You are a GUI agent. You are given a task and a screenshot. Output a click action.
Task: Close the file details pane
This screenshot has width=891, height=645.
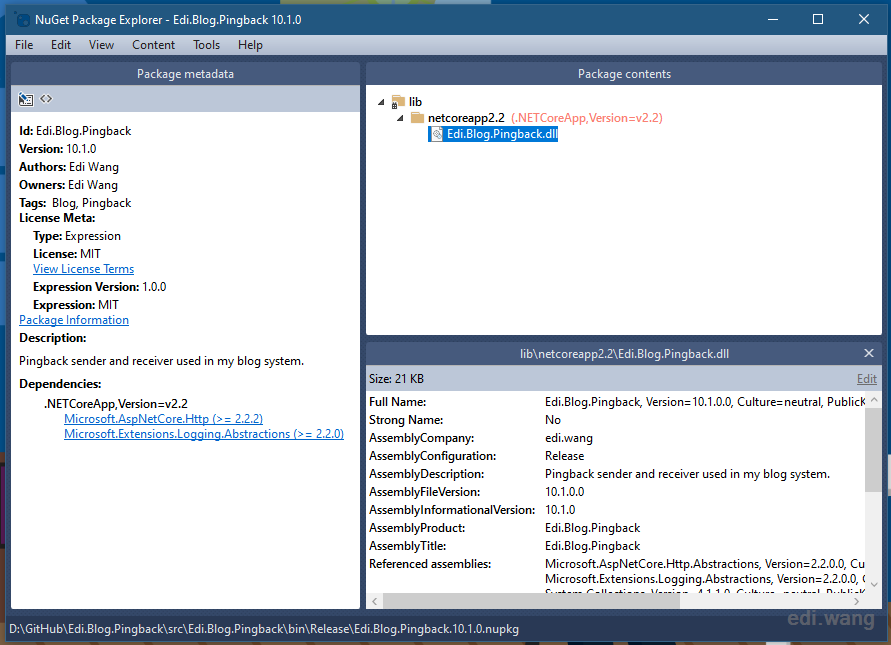[x=869, y=353]
